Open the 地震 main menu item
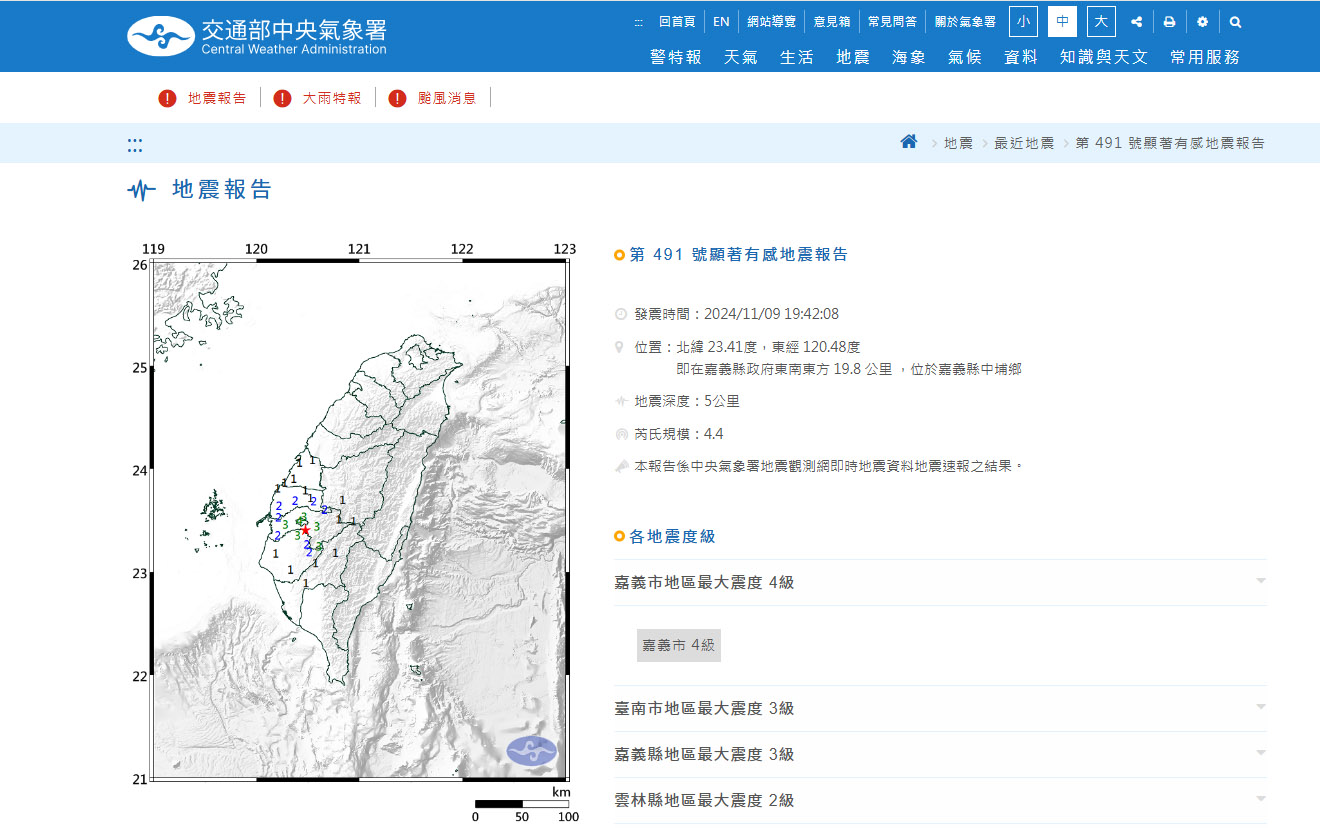 click(853, 57)
